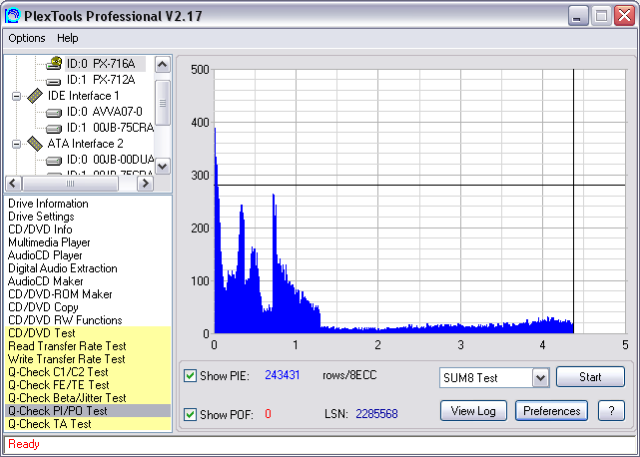Click the device tree scroll left arrow
The image size is (640, 457).
tap(13, 184)
